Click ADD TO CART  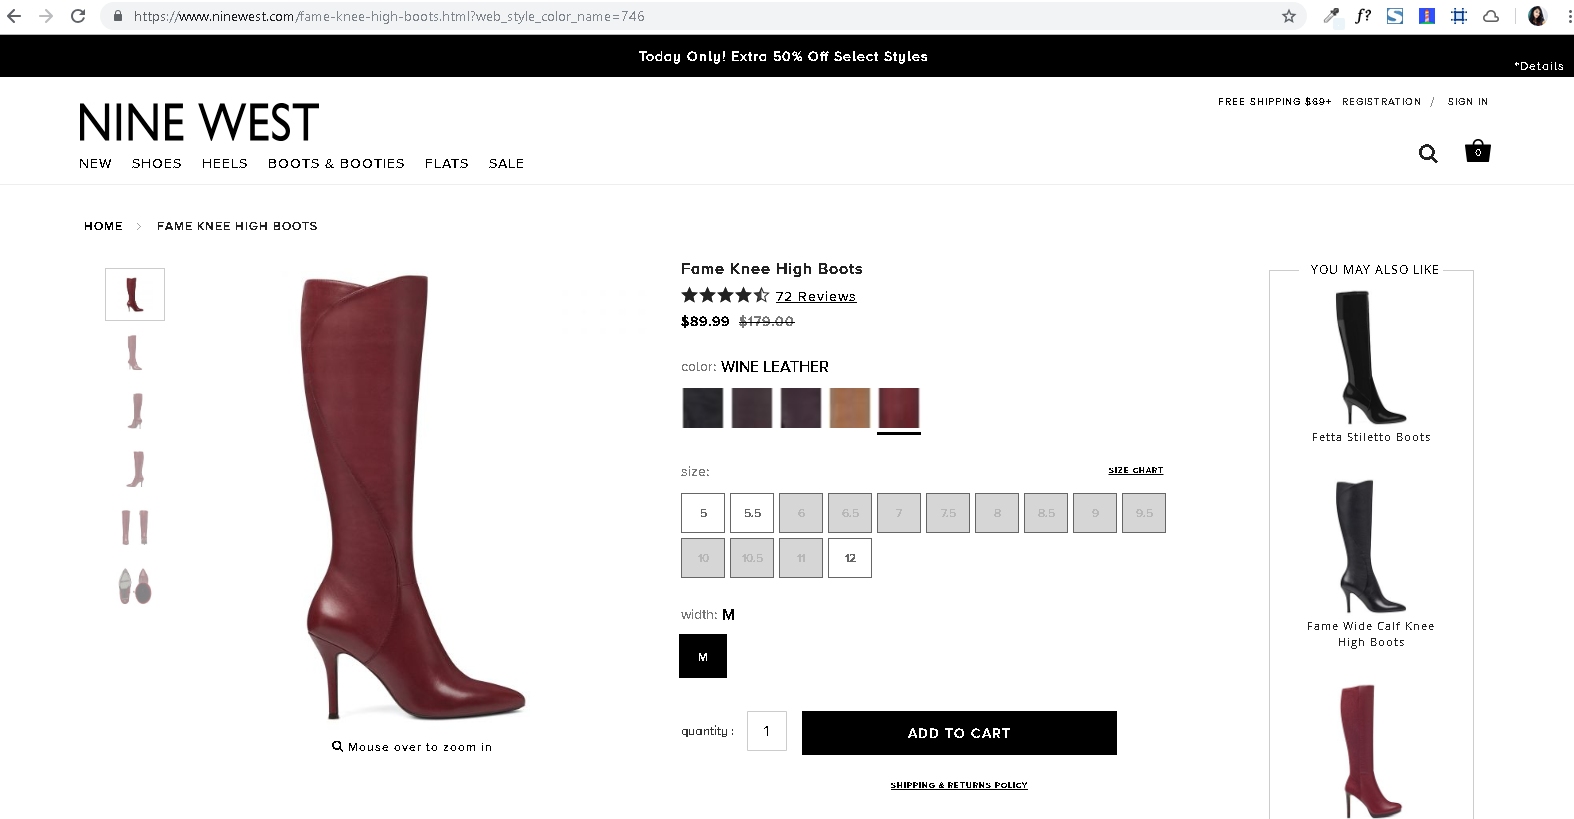(x=957, y=732)
